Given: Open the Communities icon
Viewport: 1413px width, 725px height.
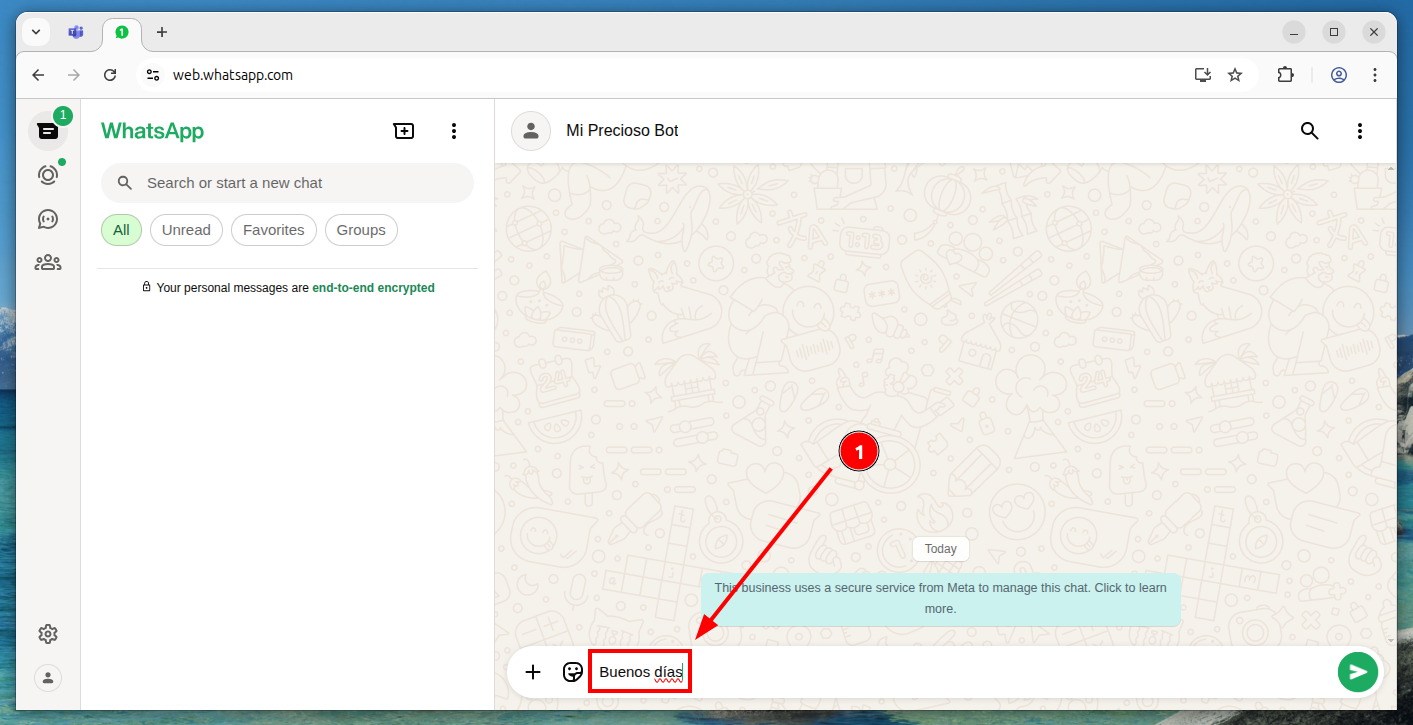Looking at the screenshot, I should [x=47, y=263].
